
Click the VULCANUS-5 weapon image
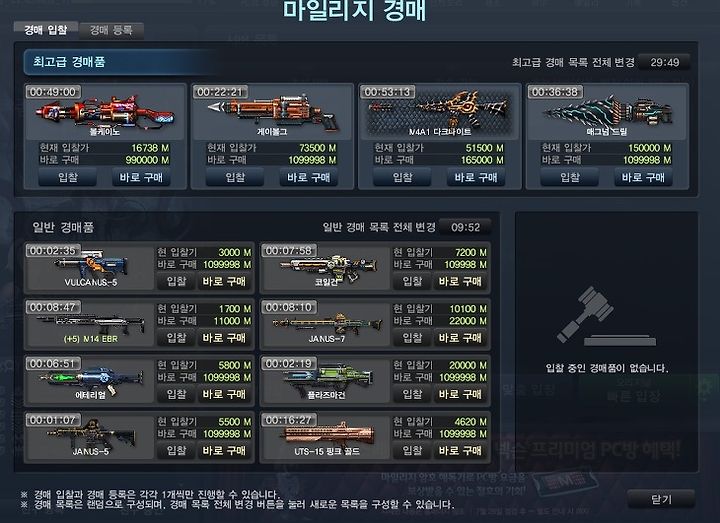click(x=90, y=267)
